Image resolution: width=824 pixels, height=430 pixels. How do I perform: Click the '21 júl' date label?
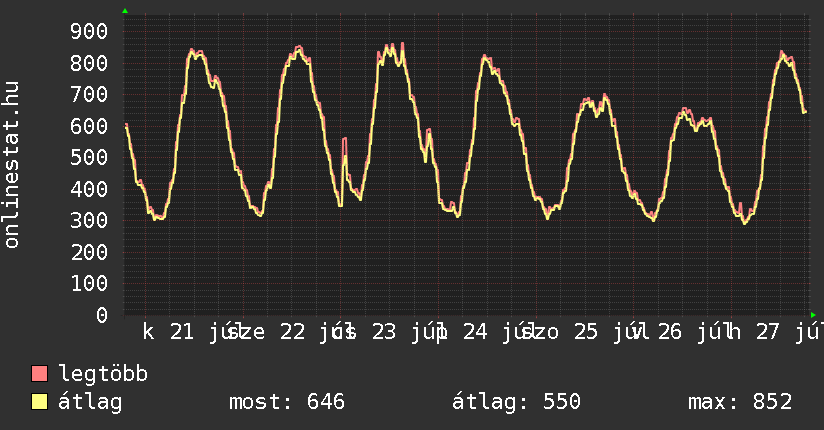coord(206,332)
